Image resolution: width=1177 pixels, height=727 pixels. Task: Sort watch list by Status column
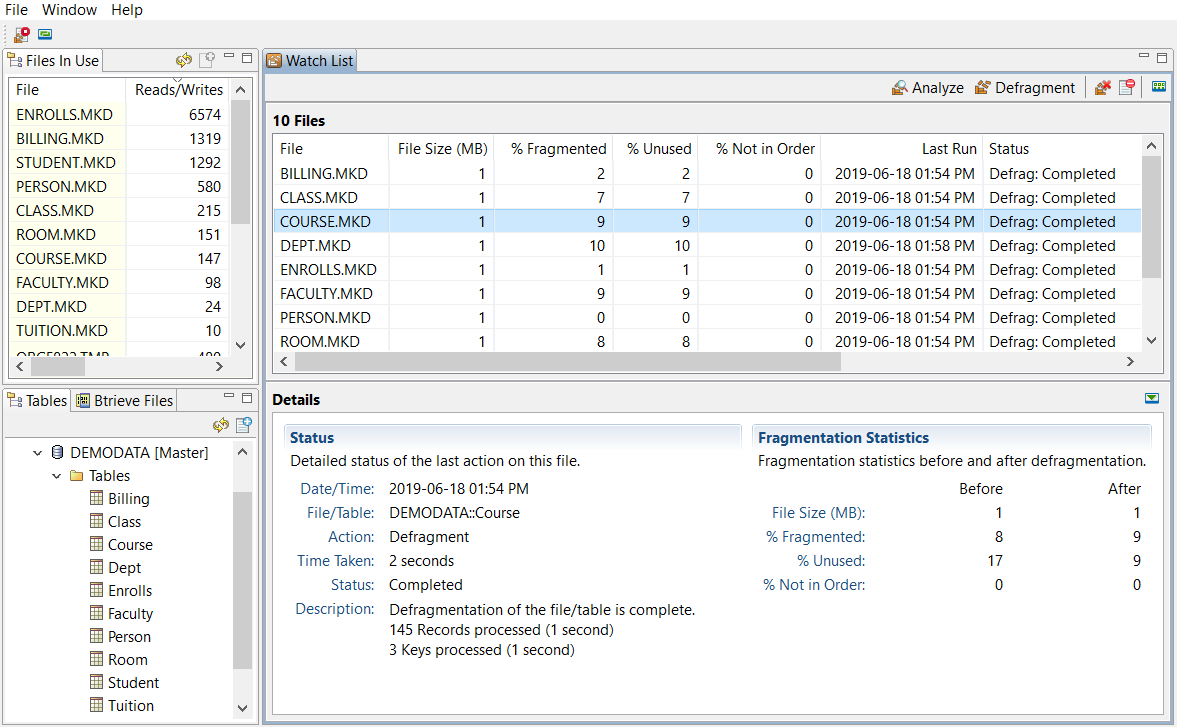coord(1061,149)
